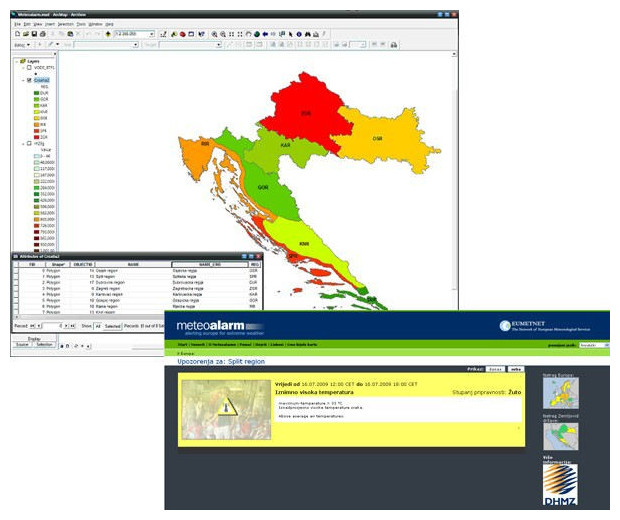Image resolution: width=620 pixels, height=520 pixels.
Task: Click the Paste icon in standard toolbar
Action: tap(70, 34)
